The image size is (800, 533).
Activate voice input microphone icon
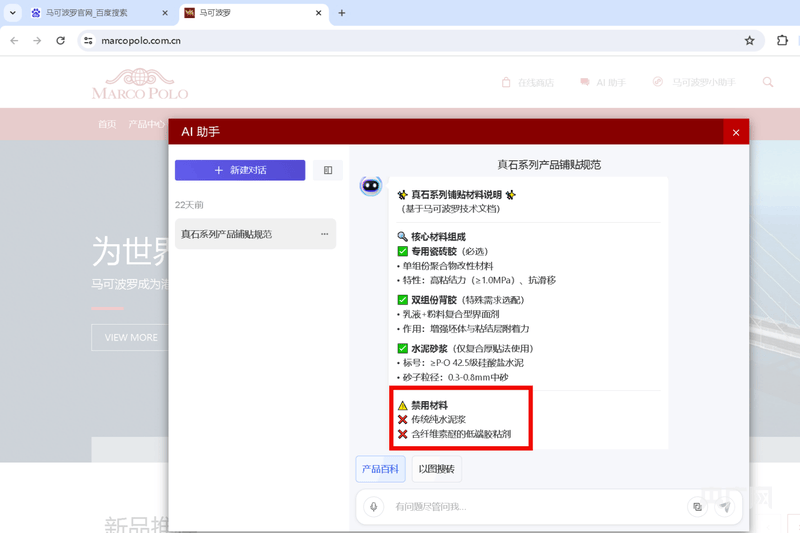(x=374, y=506)
